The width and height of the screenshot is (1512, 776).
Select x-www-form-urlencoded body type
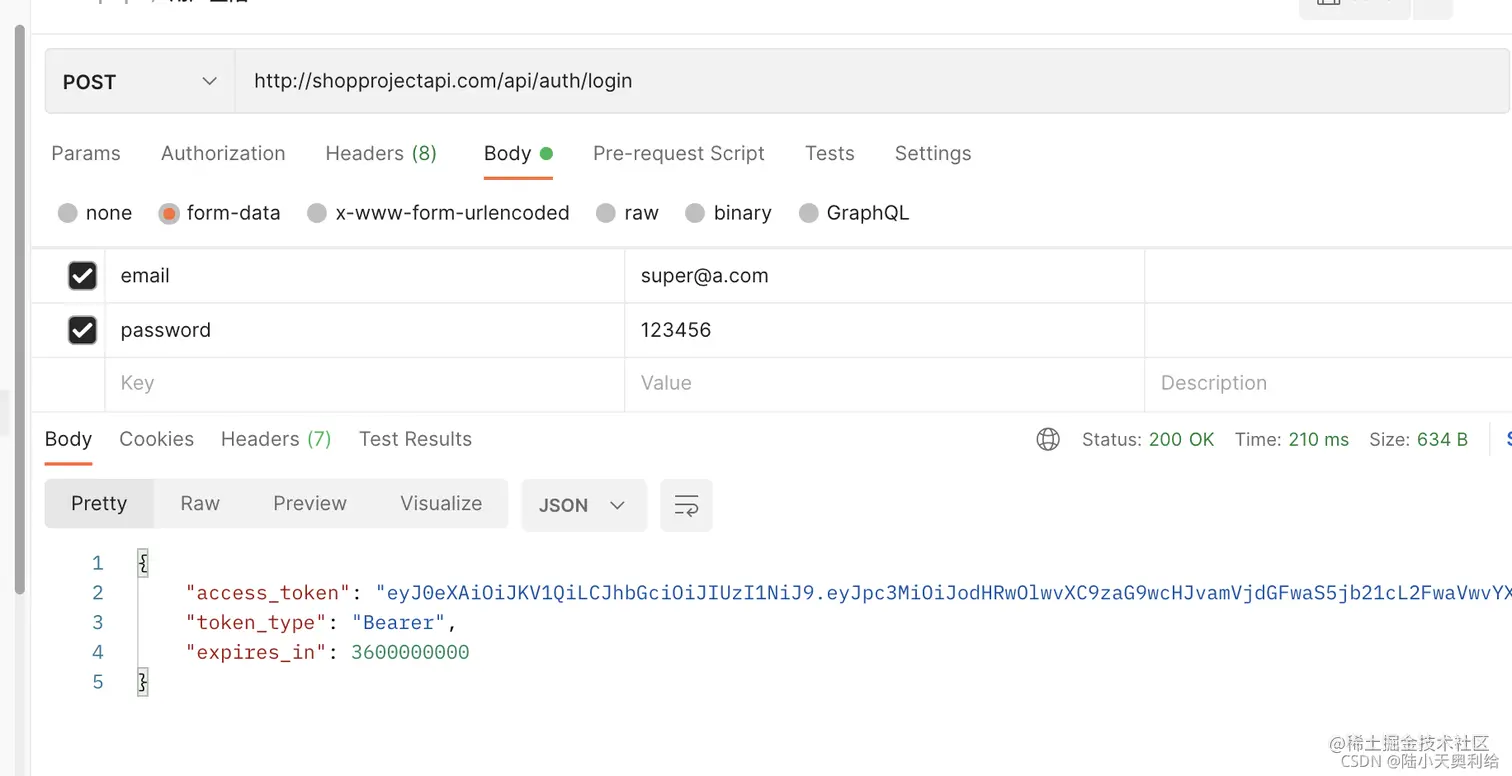(439, 213)
